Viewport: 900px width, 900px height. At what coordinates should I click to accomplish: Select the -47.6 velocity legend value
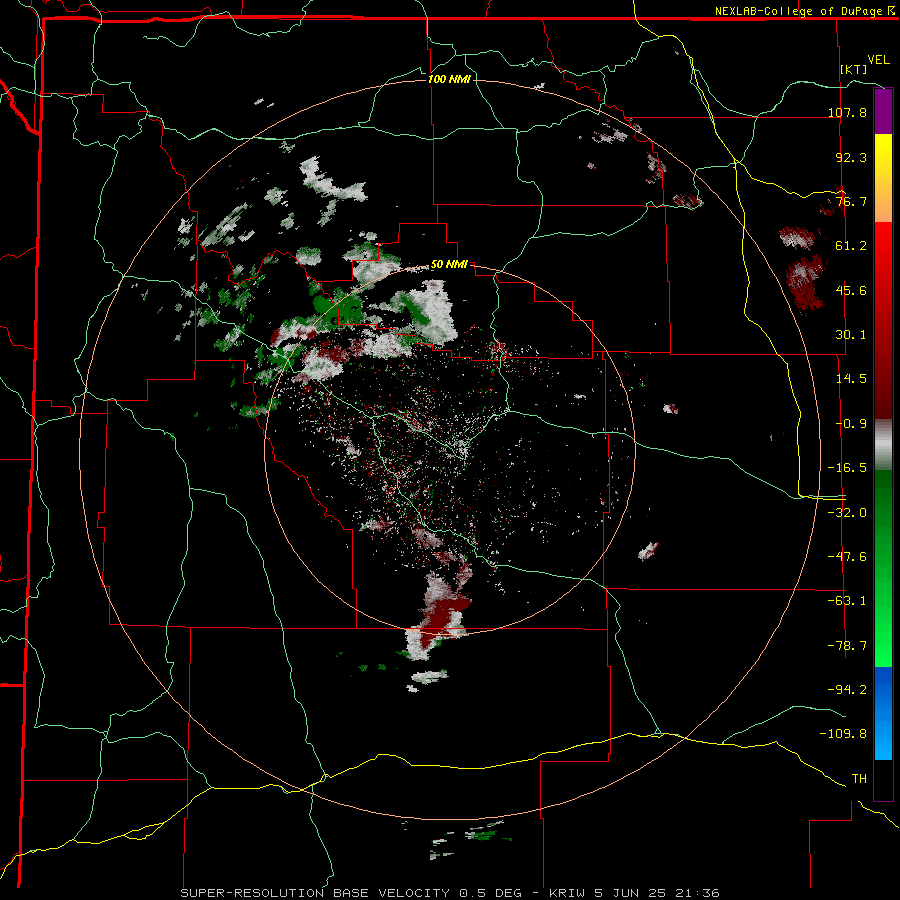(847, 557)
